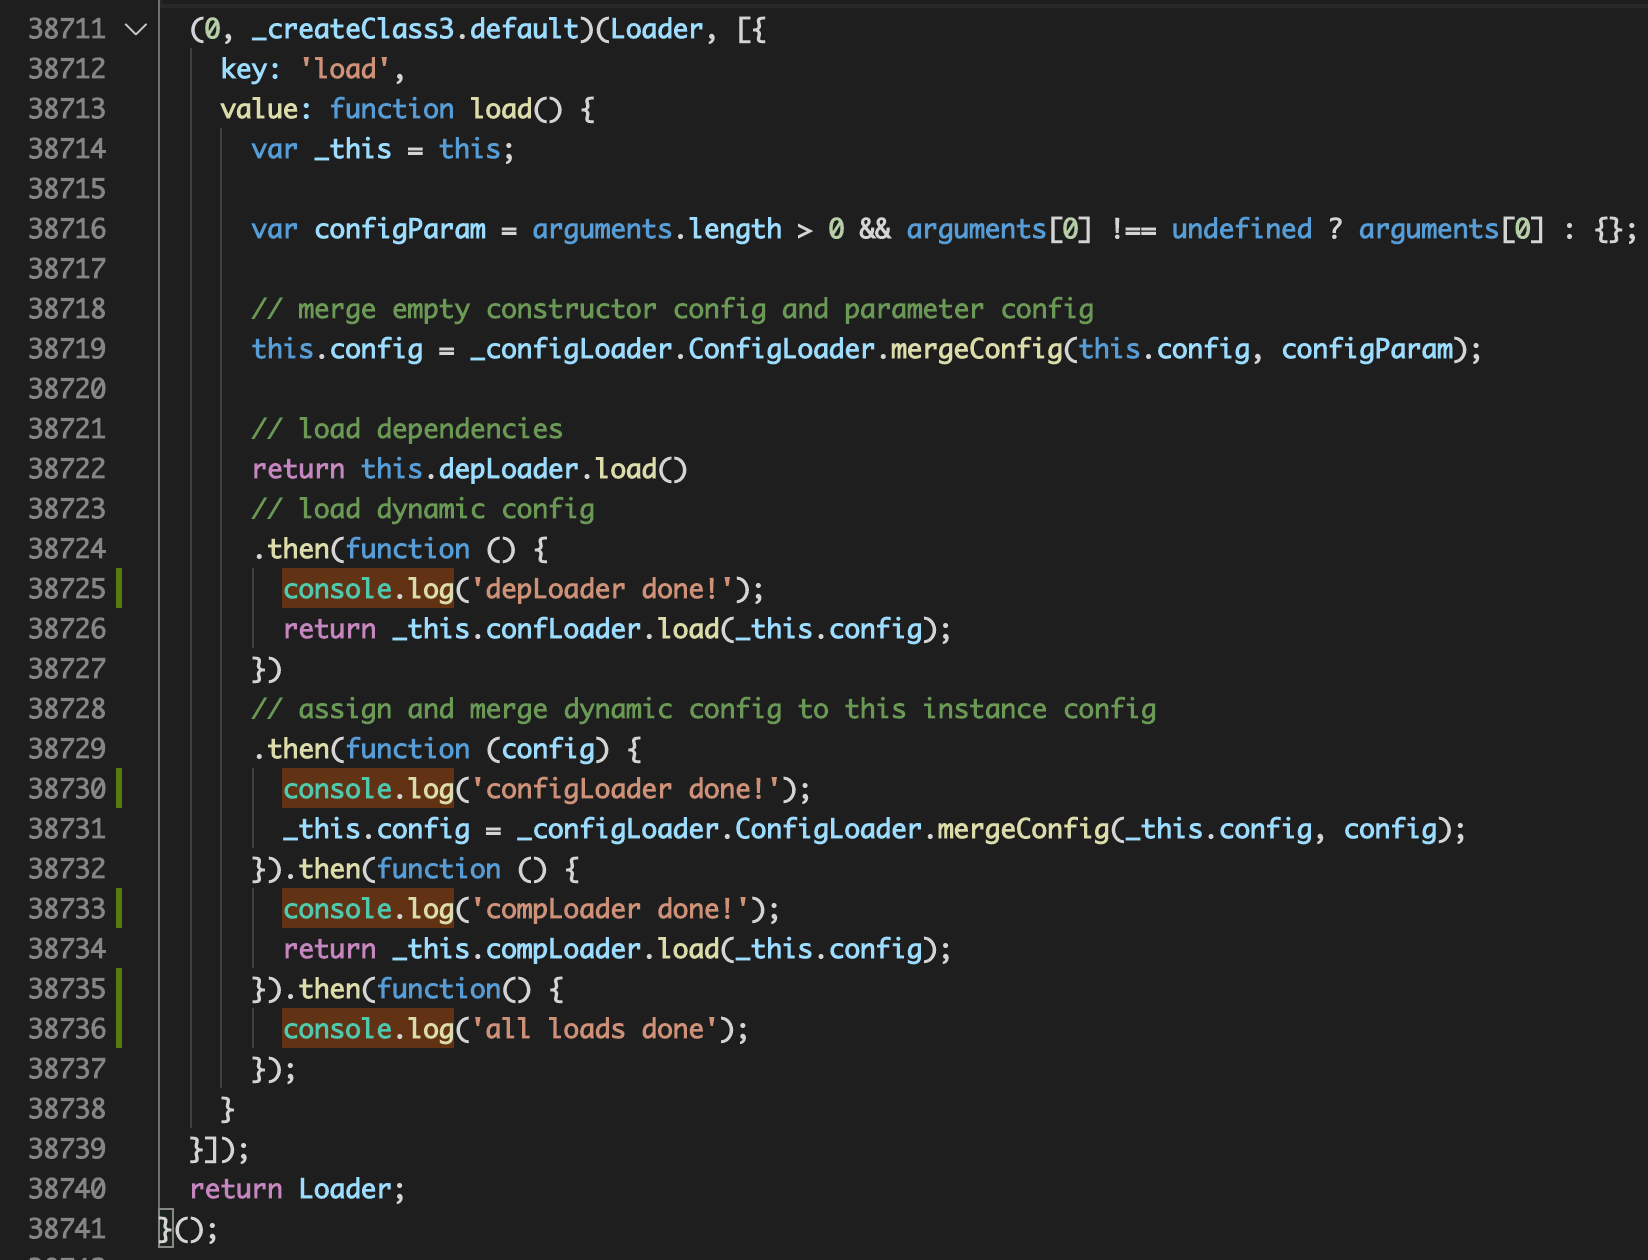Click the change bar next to line 38736
The height and width of the screenshot is (1260, 1648).
tap(119, 1029)
